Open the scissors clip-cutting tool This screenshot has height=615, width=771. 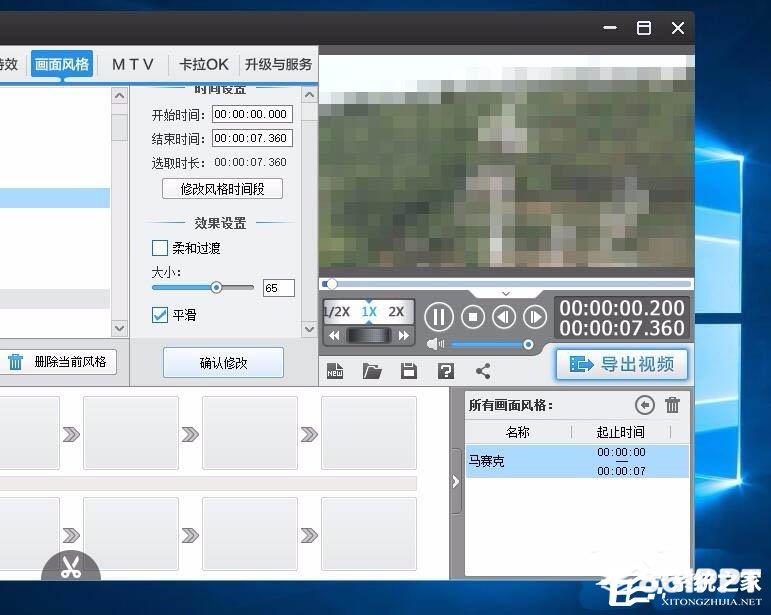[71, 566]
